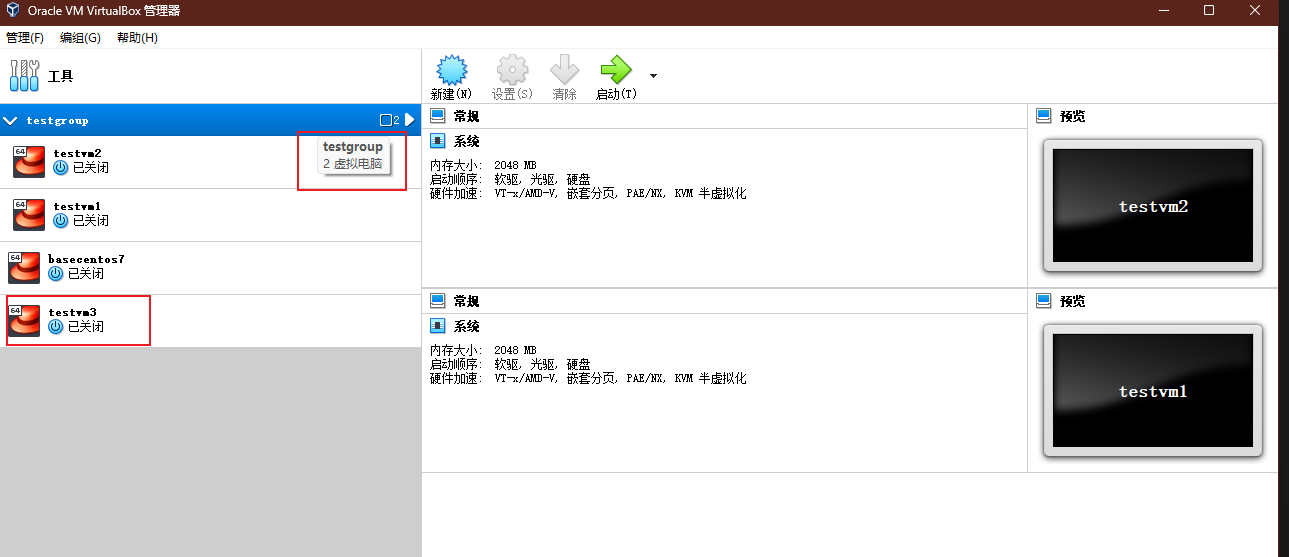
Task: Click the testvm1 OS icon
Action: tap(29, 215)
